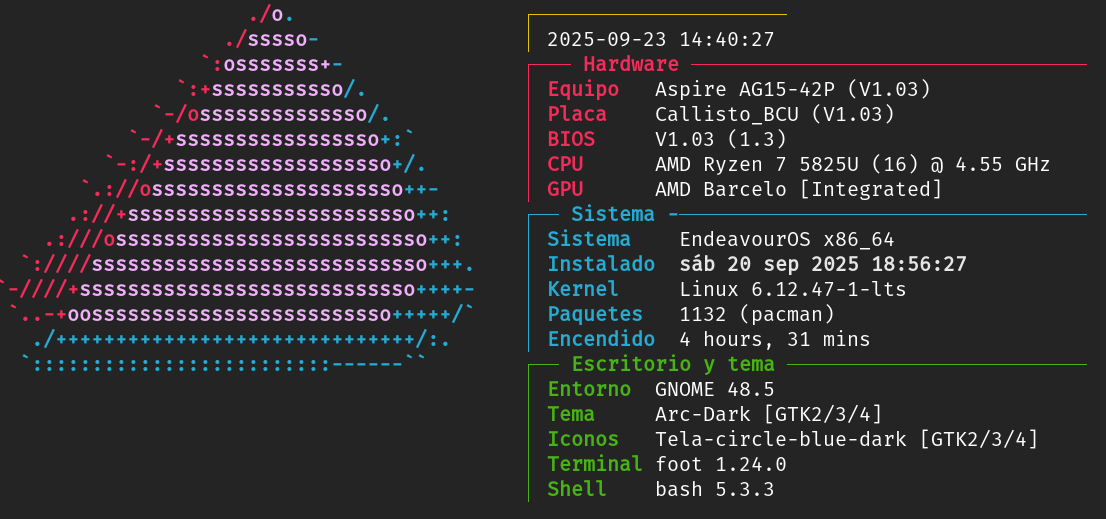The width and height of the screenshot is (1106, 519).
Task: Click the date and time 2025-09-23 line
Action: (661, 40)
